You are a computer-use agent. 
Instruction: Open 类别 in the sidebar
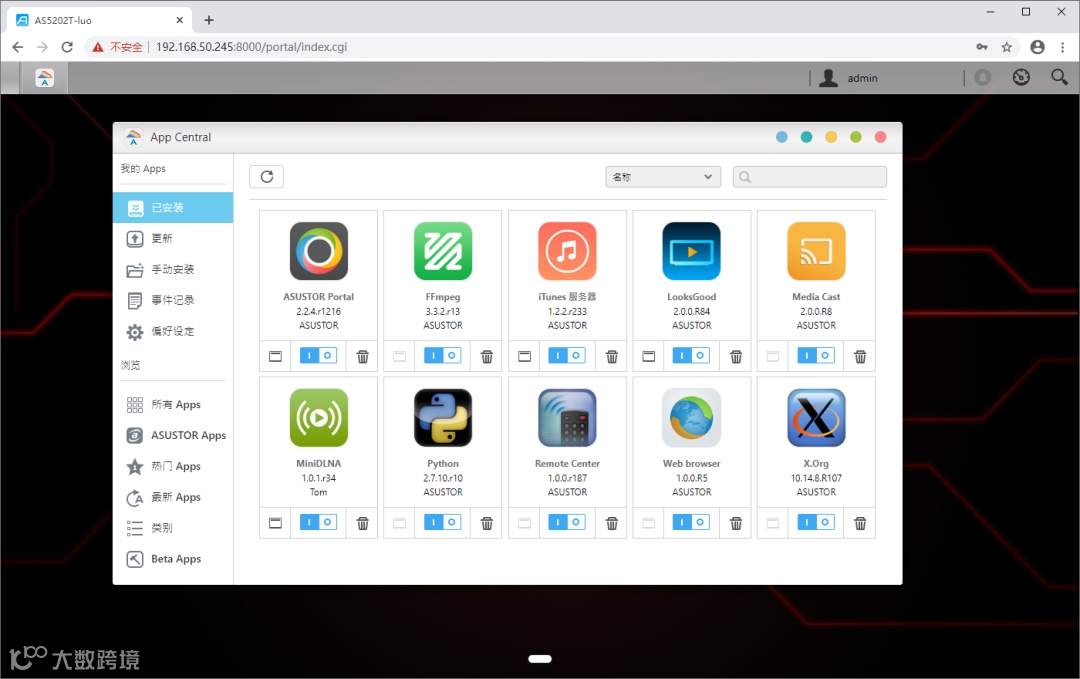(173, 528)
